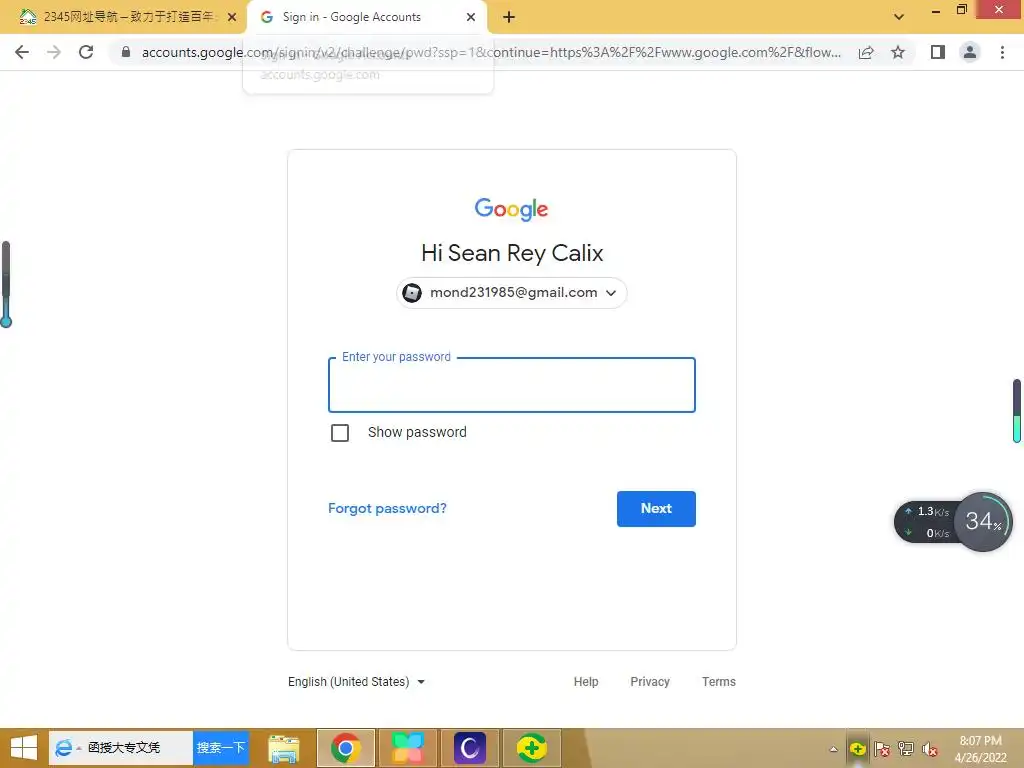Click the green plus tray icon

[857, 749]
